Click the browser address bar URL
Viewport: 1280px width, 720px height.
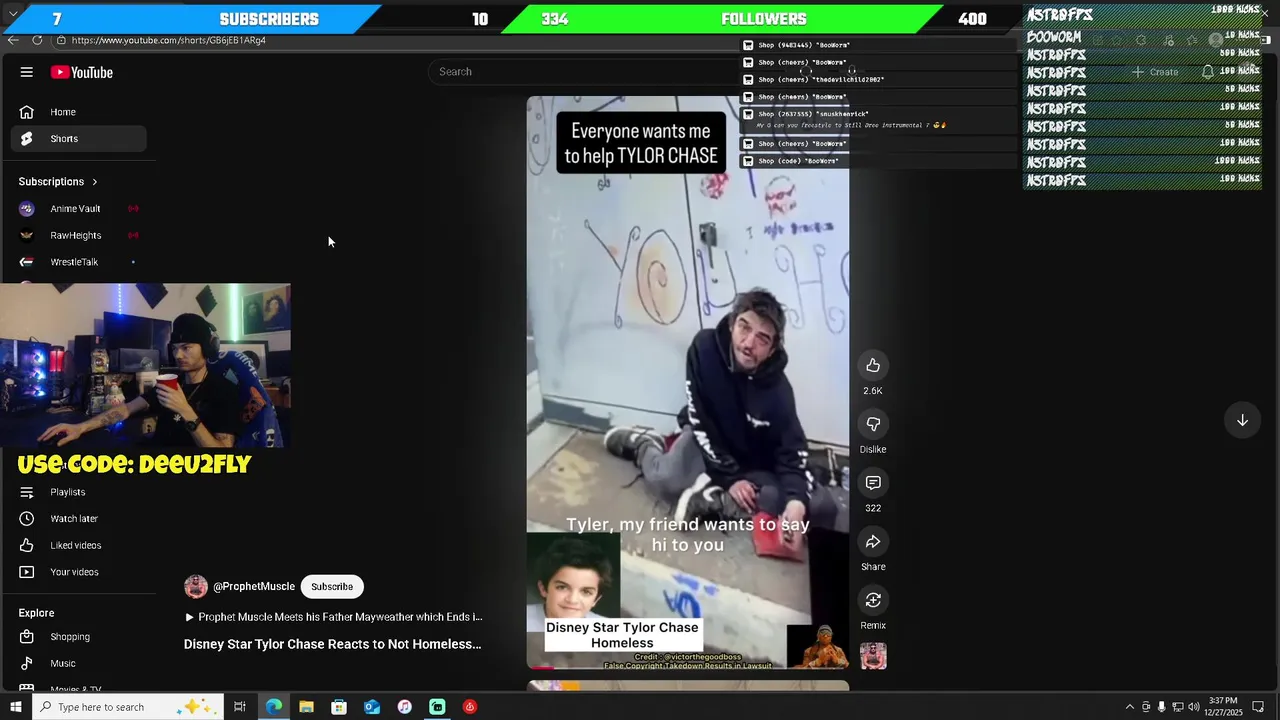tap(169, 40)
